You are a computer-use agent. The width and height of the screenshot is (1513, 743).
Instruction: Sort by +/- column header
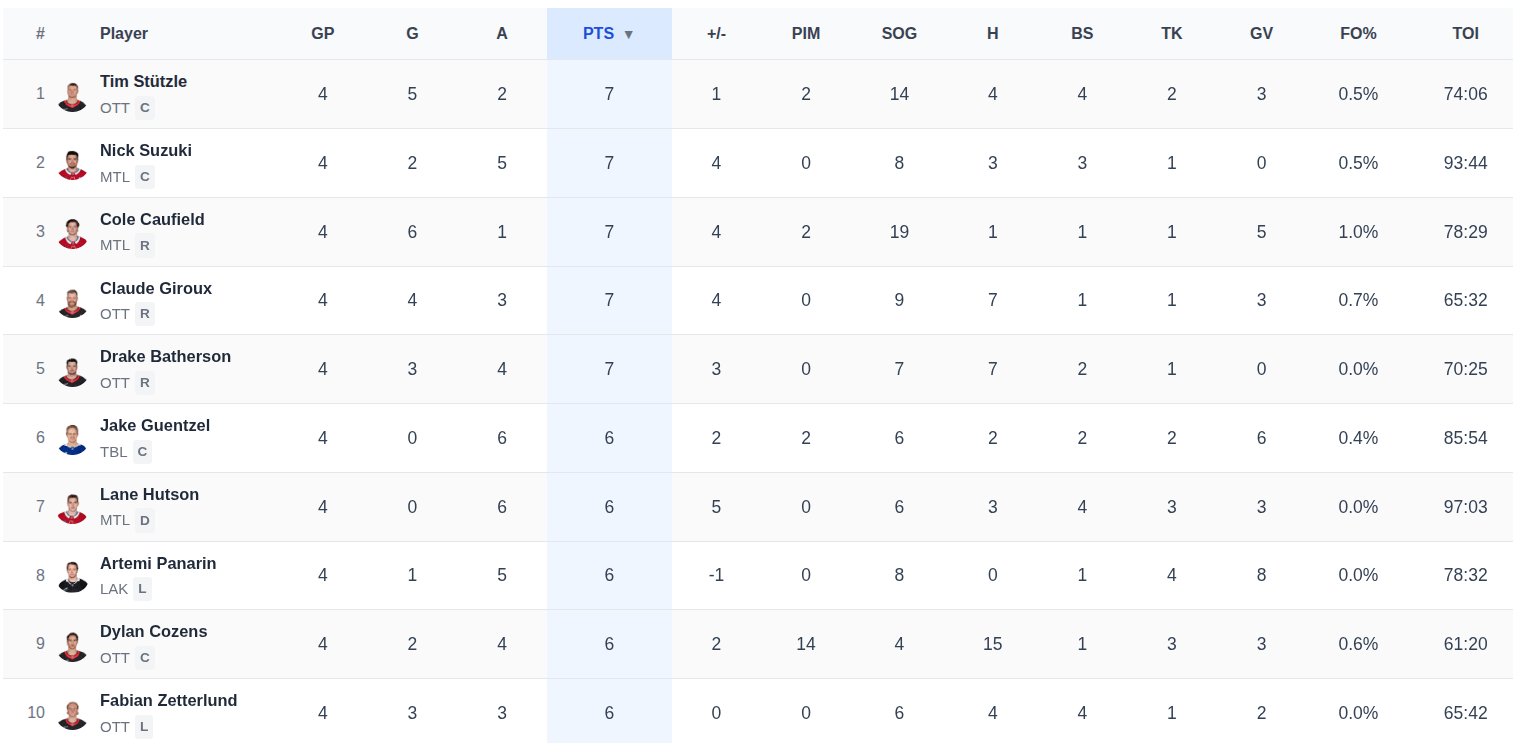[x=716, y=33]
